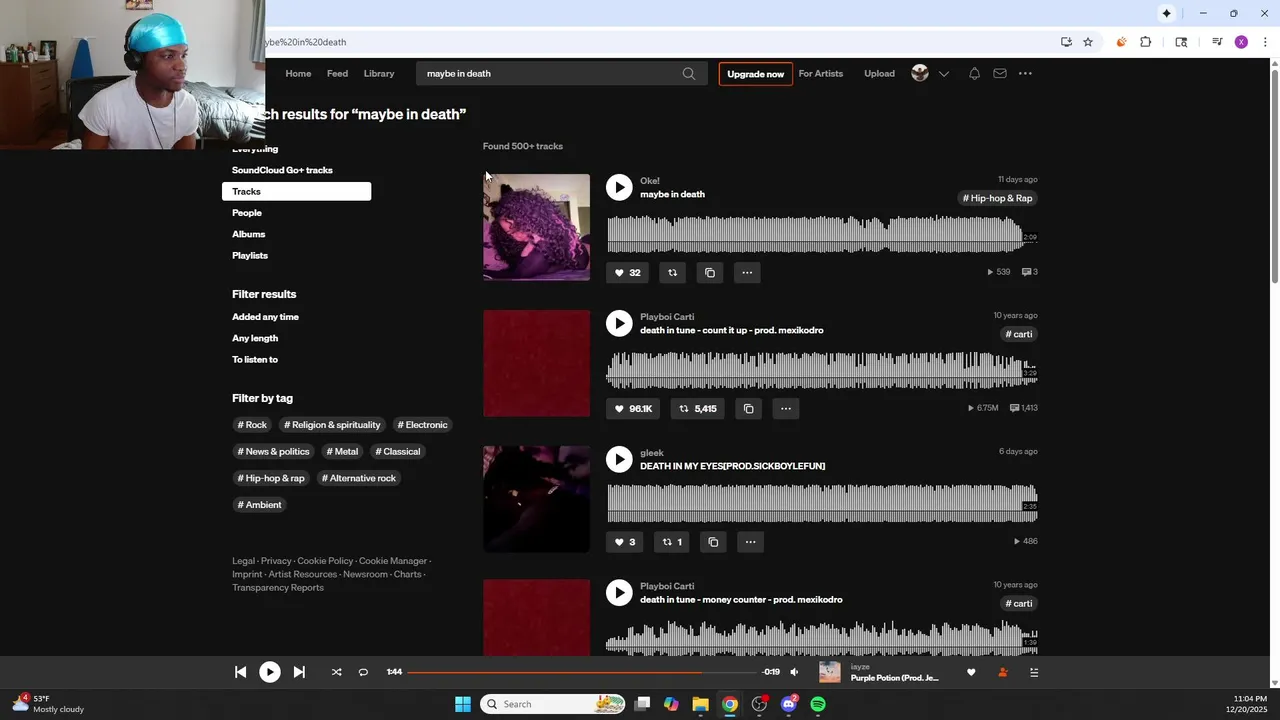This screenshot has width=1280, height=720.
Task: Open more options for 'maybe in death'
Action: point(747,272)
